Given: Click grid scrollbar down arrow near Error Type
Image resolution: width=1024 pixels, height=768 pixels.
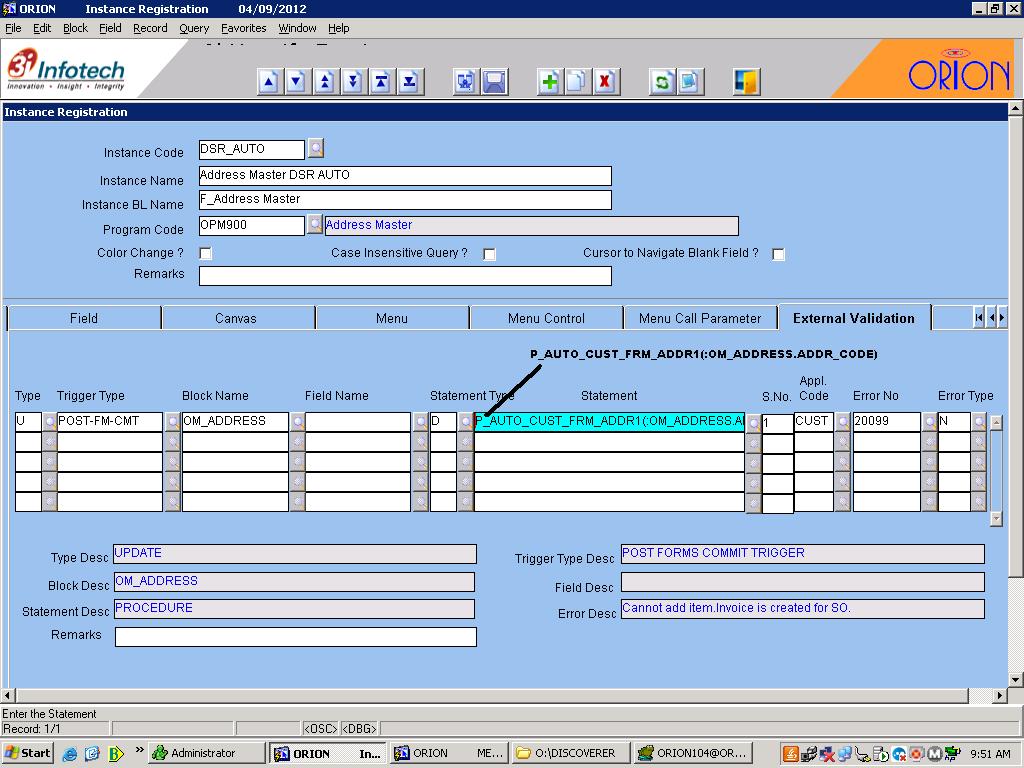Looking at the screenshot, I should point(996,519).
